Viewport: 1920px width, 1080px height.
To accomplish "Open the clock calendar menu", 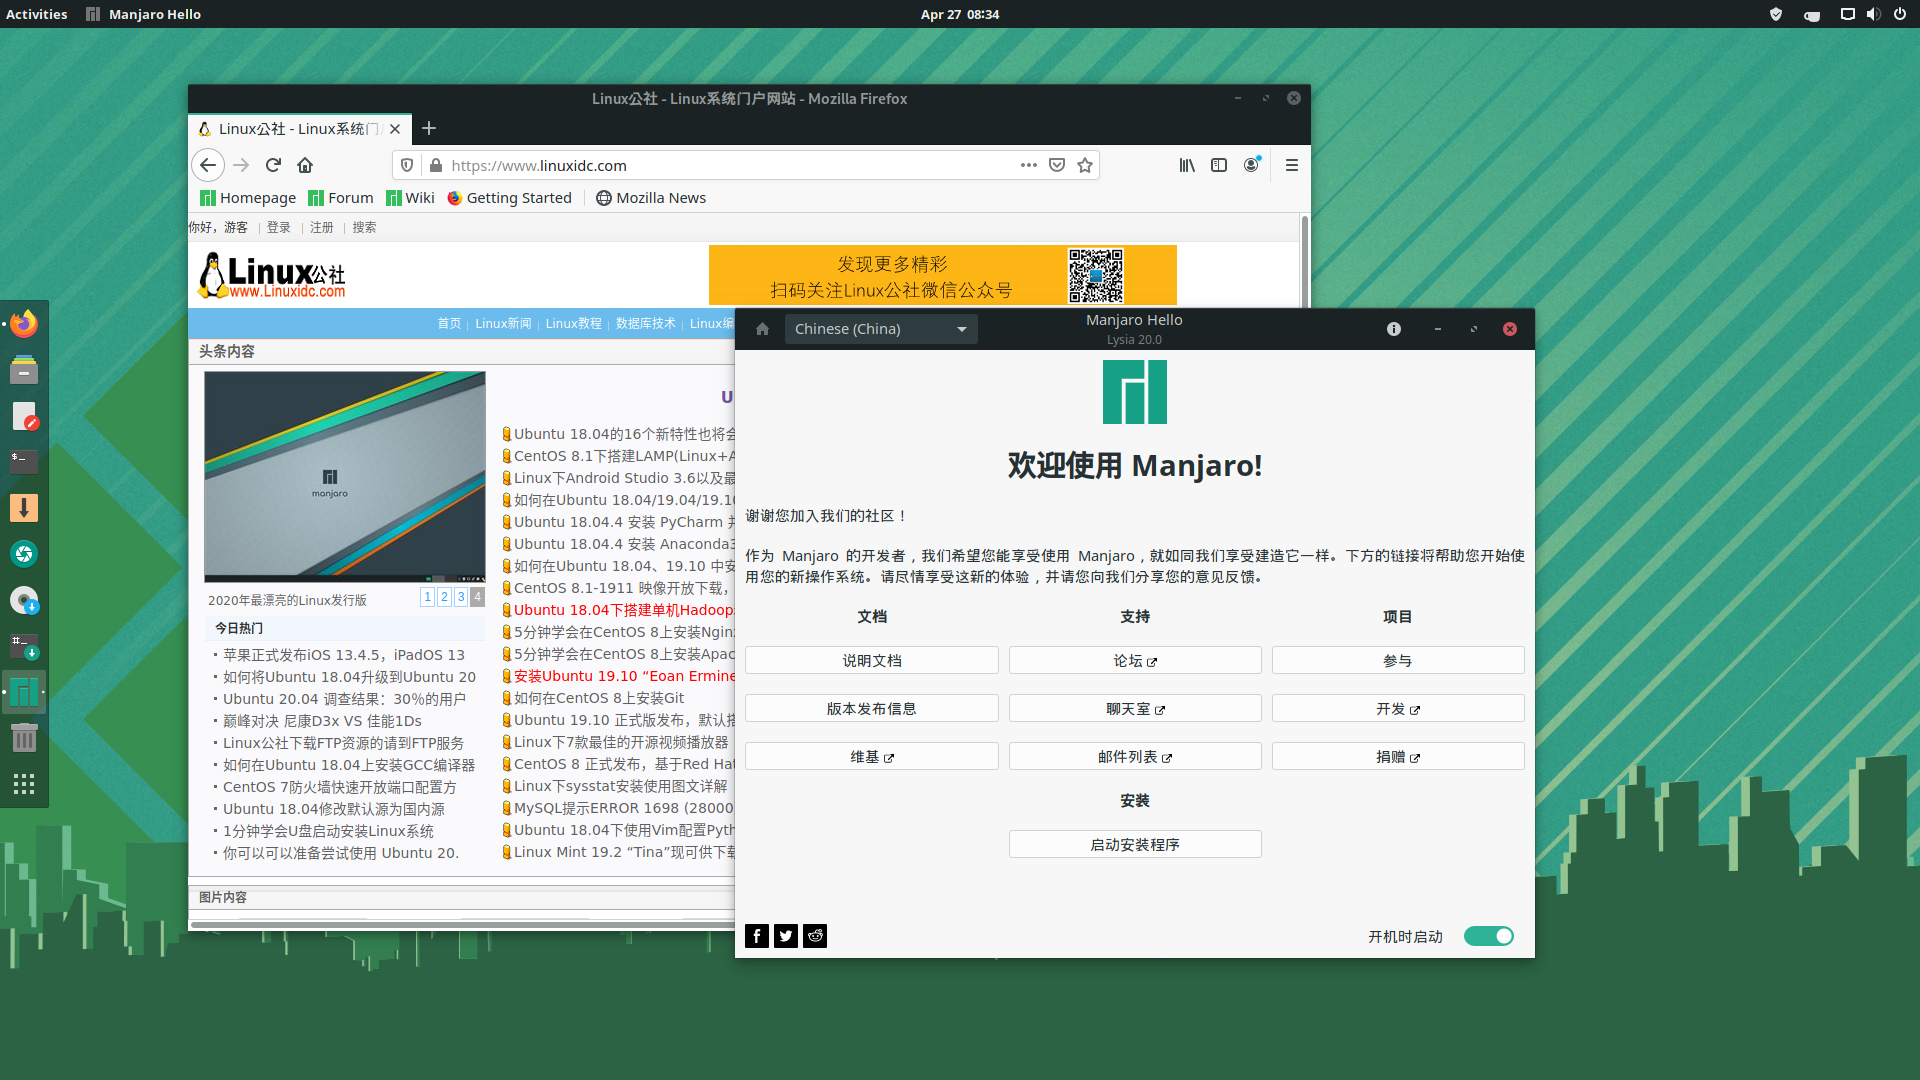I will pos(960,14).
